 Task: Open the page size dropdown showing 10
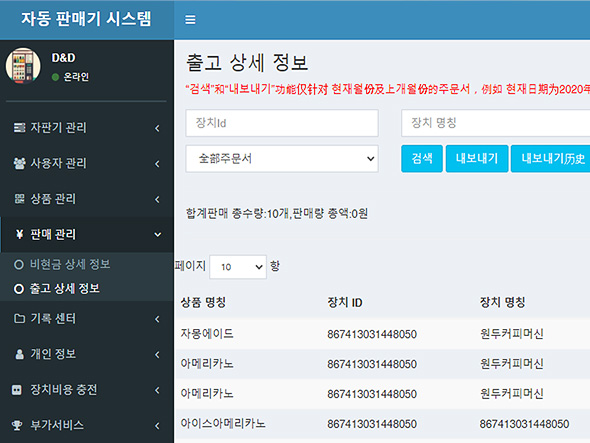pos(238,267)
